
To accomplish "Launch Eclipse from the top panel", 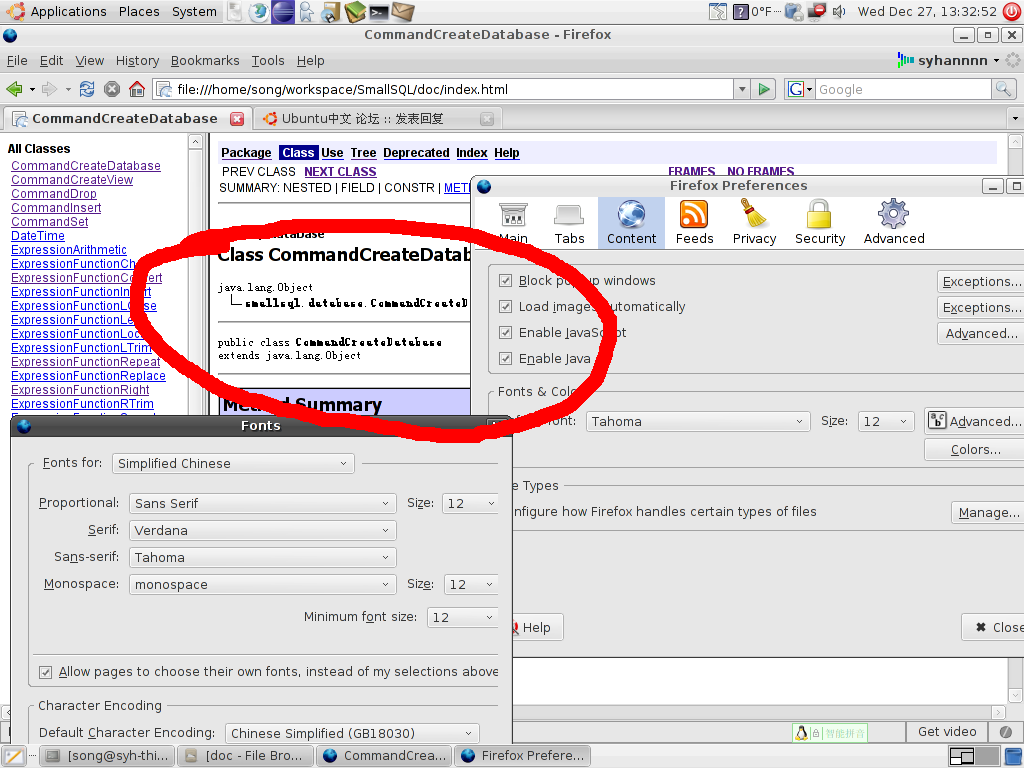I will pos(283,12).
